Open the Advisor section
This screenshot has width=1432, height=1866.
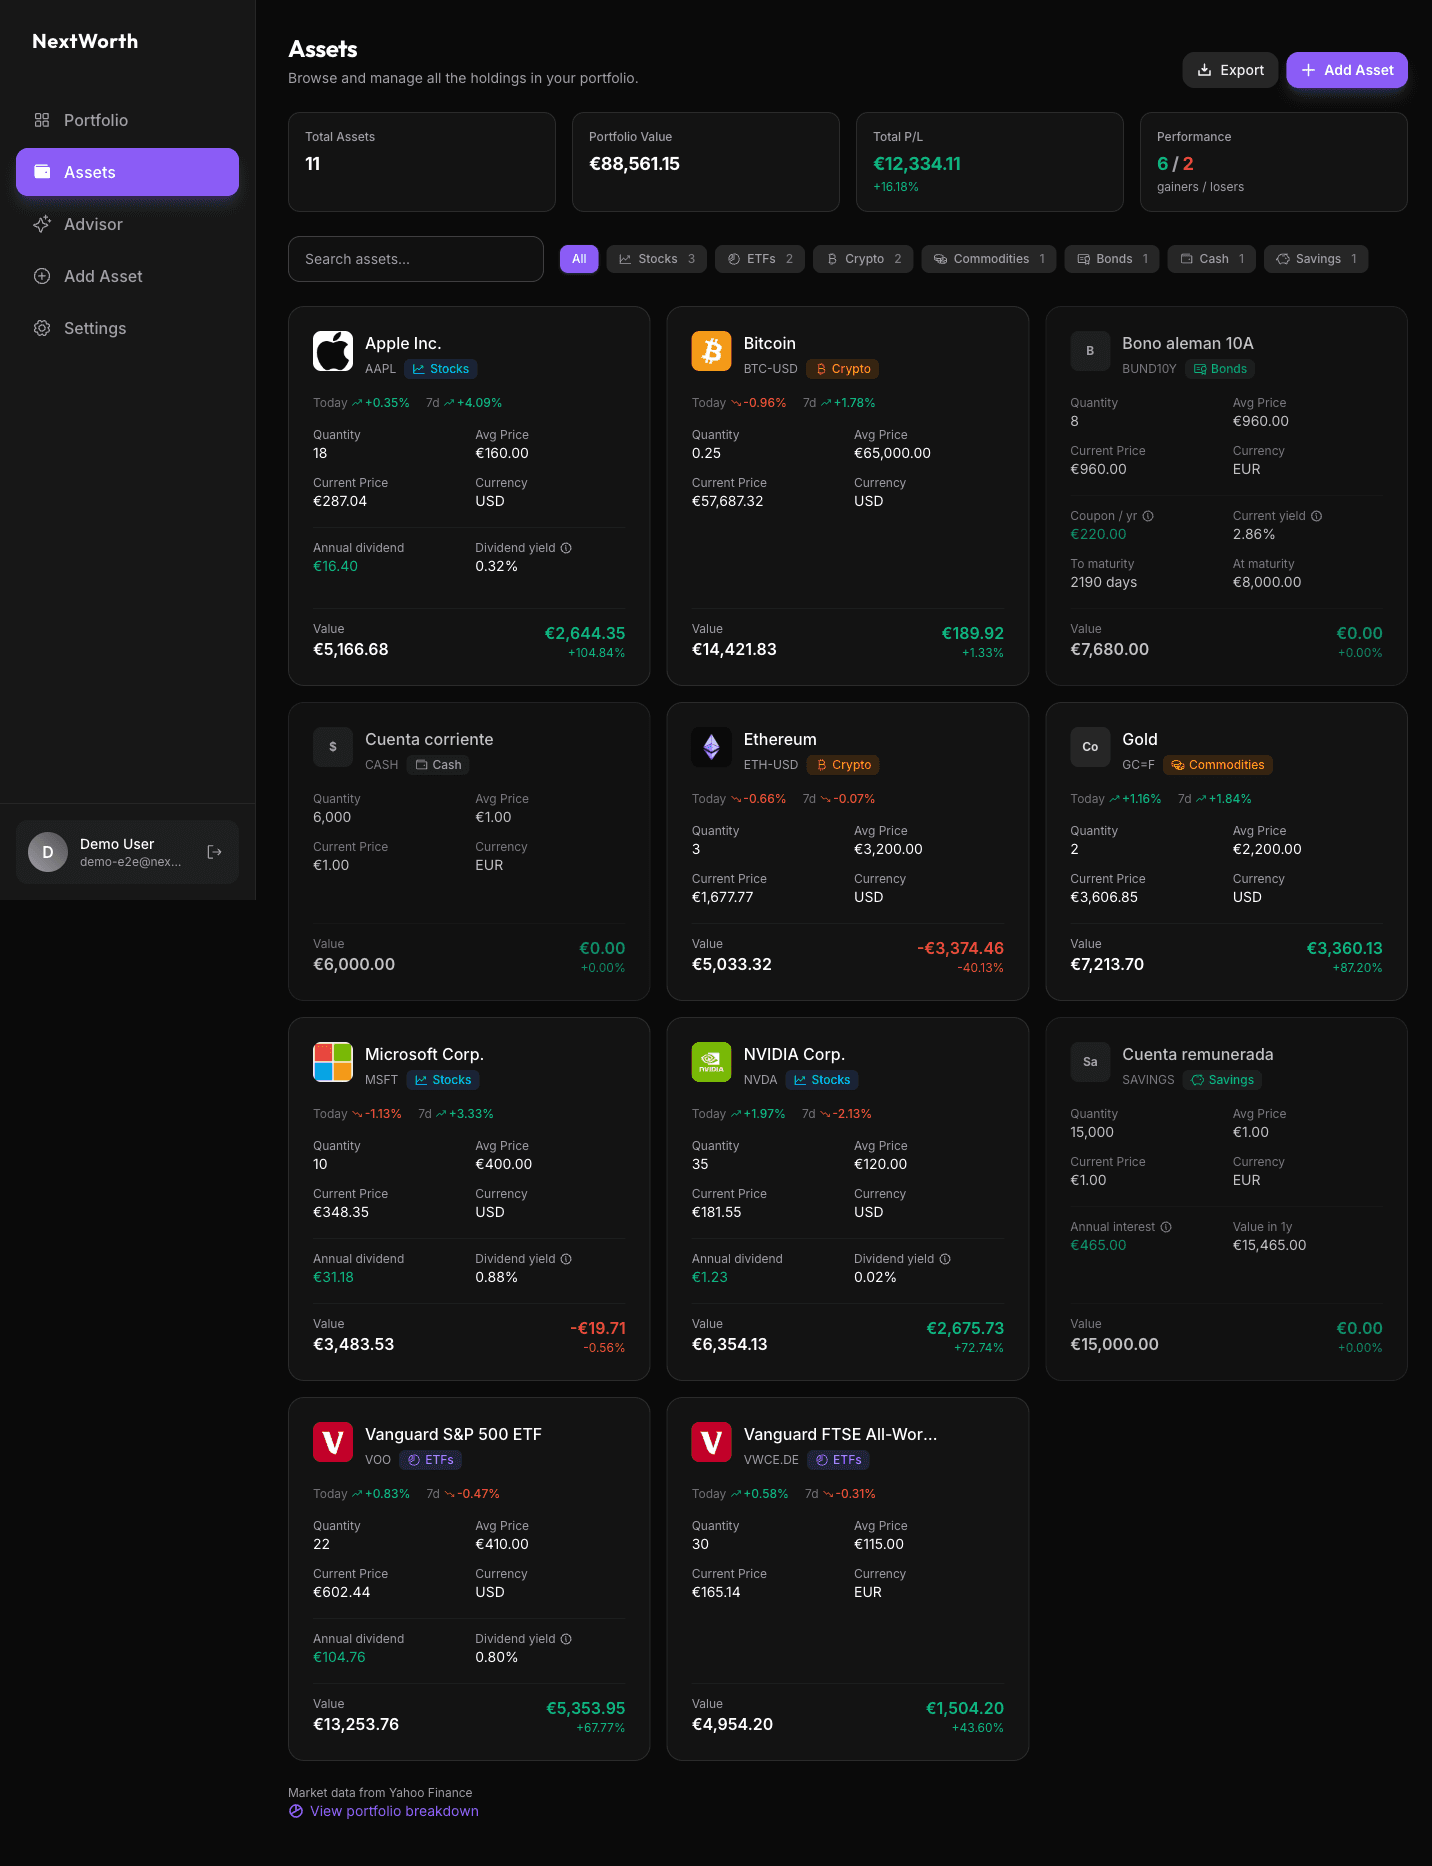(x=127, y=224)
